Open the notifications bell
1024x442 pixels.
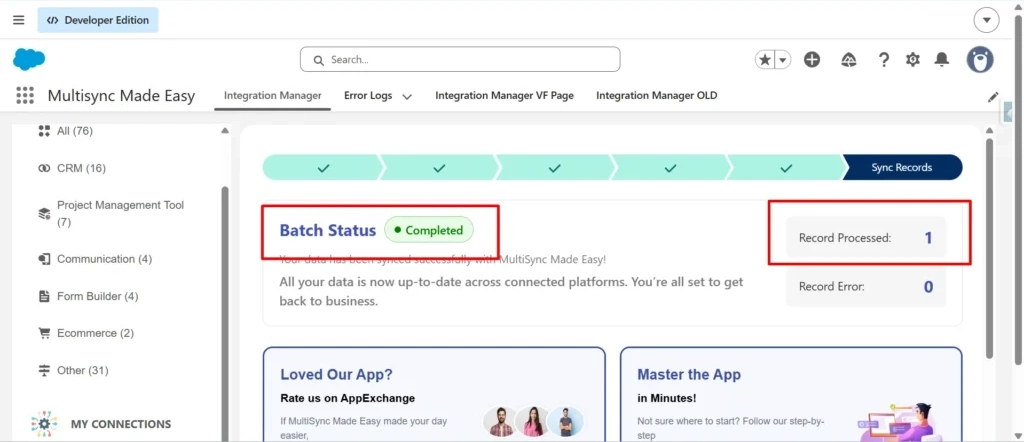point(941,60)
